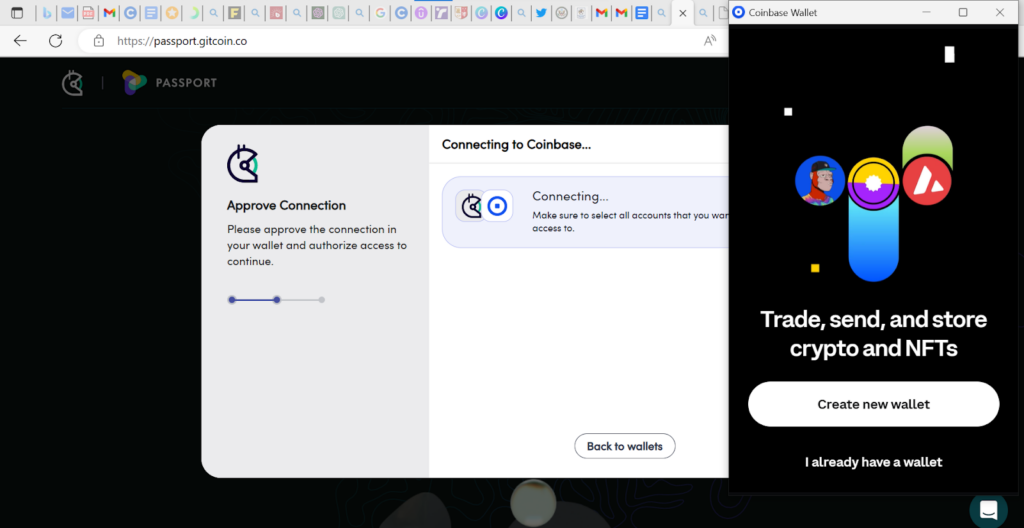Image resolution: width=1024 pixels, height=528 pixels.
Task: Select I already have a wallet
Action: coord(873,462)
